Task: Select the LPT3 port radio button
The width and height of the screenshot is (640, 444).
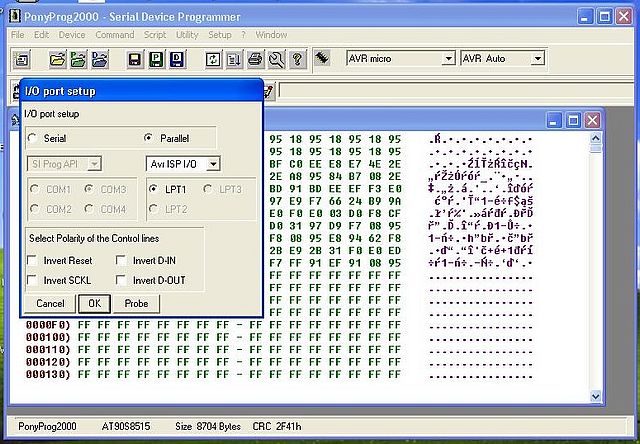Action: coord(208,189)
